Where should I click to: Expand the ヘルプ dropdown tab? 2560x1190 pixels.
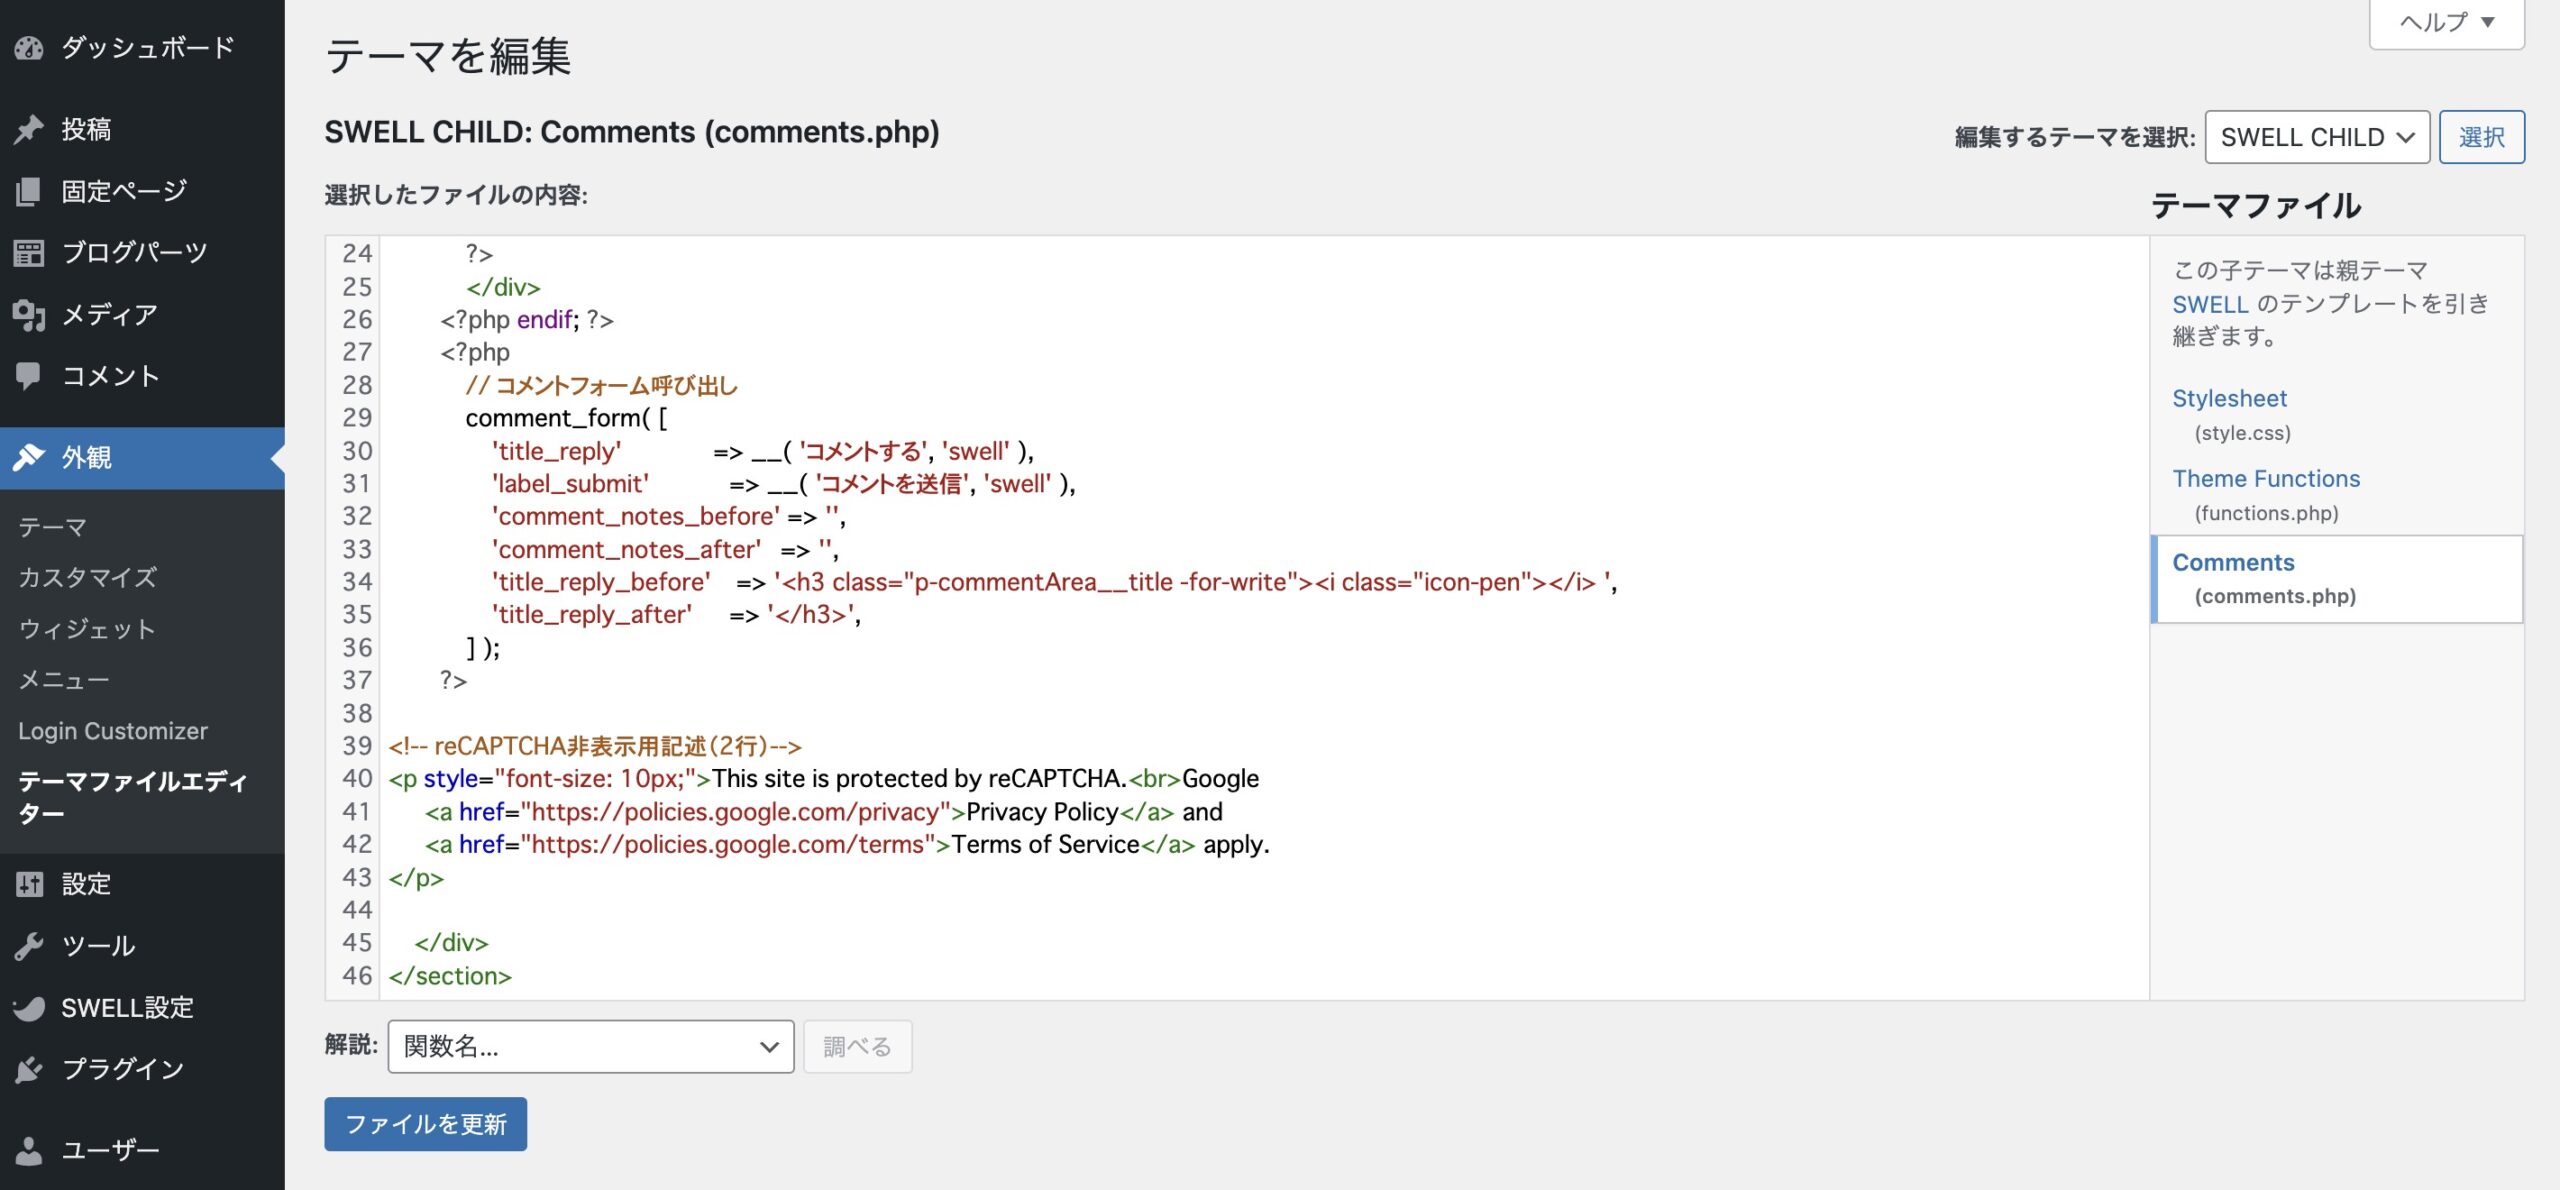pos(2446,22)
